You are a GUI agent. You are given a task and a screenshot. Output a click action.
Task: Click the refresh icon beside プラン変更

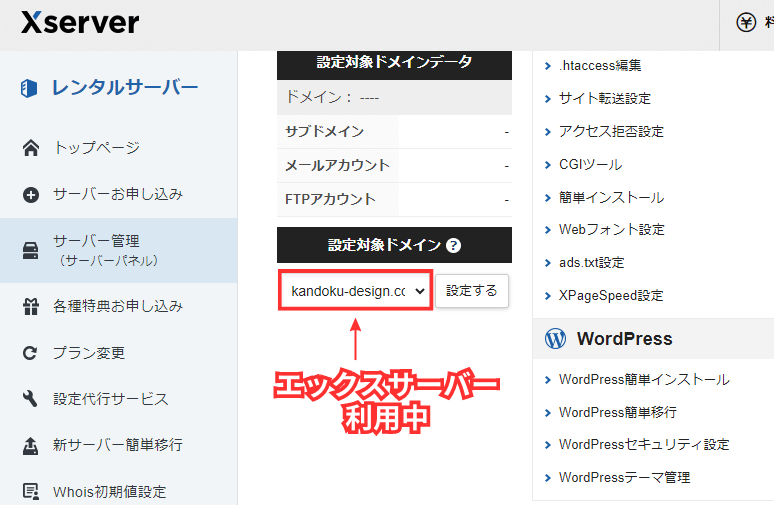(30, 353)
